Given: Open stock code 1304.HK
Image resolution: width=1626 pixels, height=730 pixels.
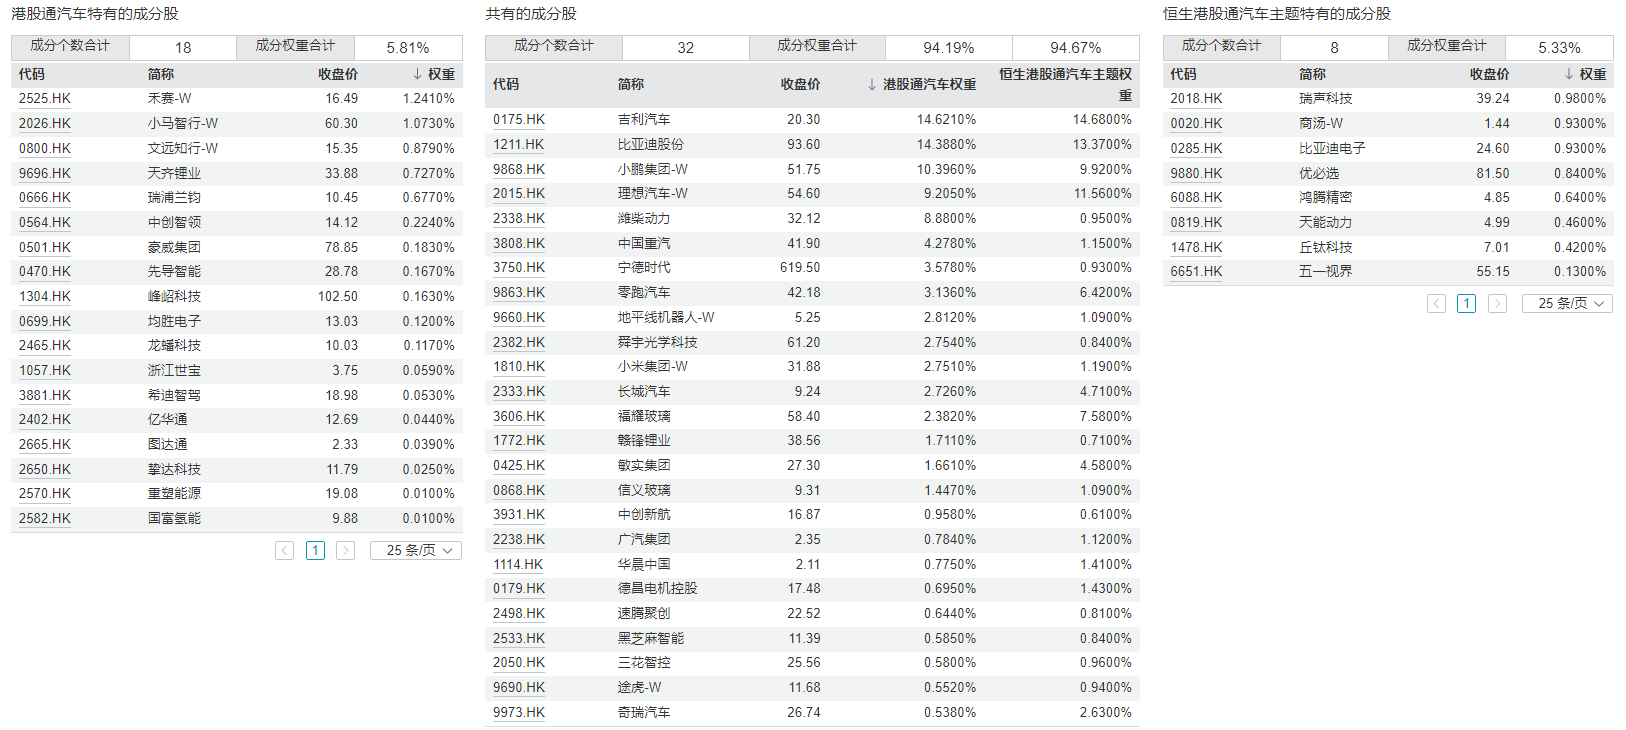Looking at the screenshot, I should (x=45, y=297).
